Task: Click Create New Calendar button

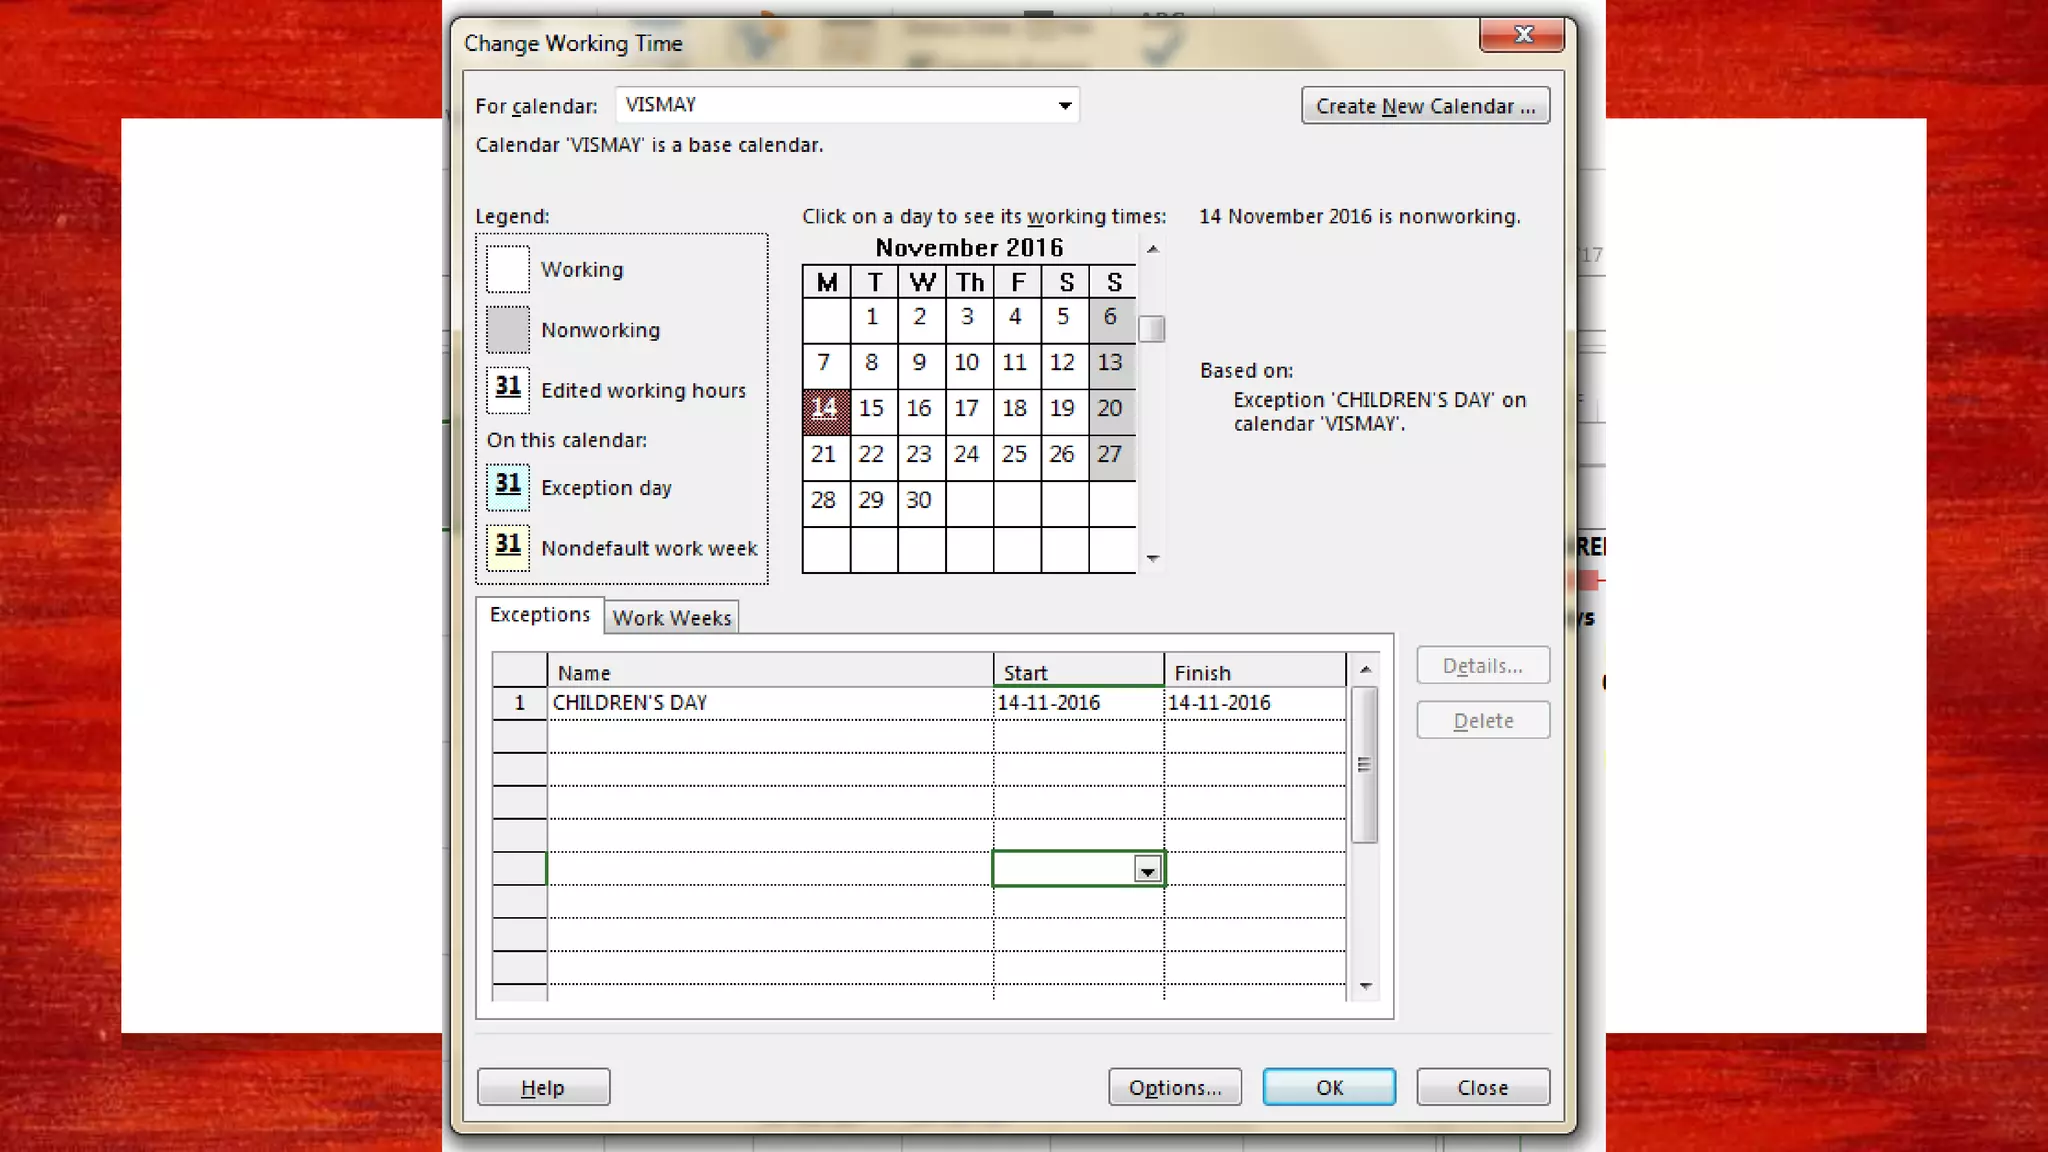Action: (1425, 106)
